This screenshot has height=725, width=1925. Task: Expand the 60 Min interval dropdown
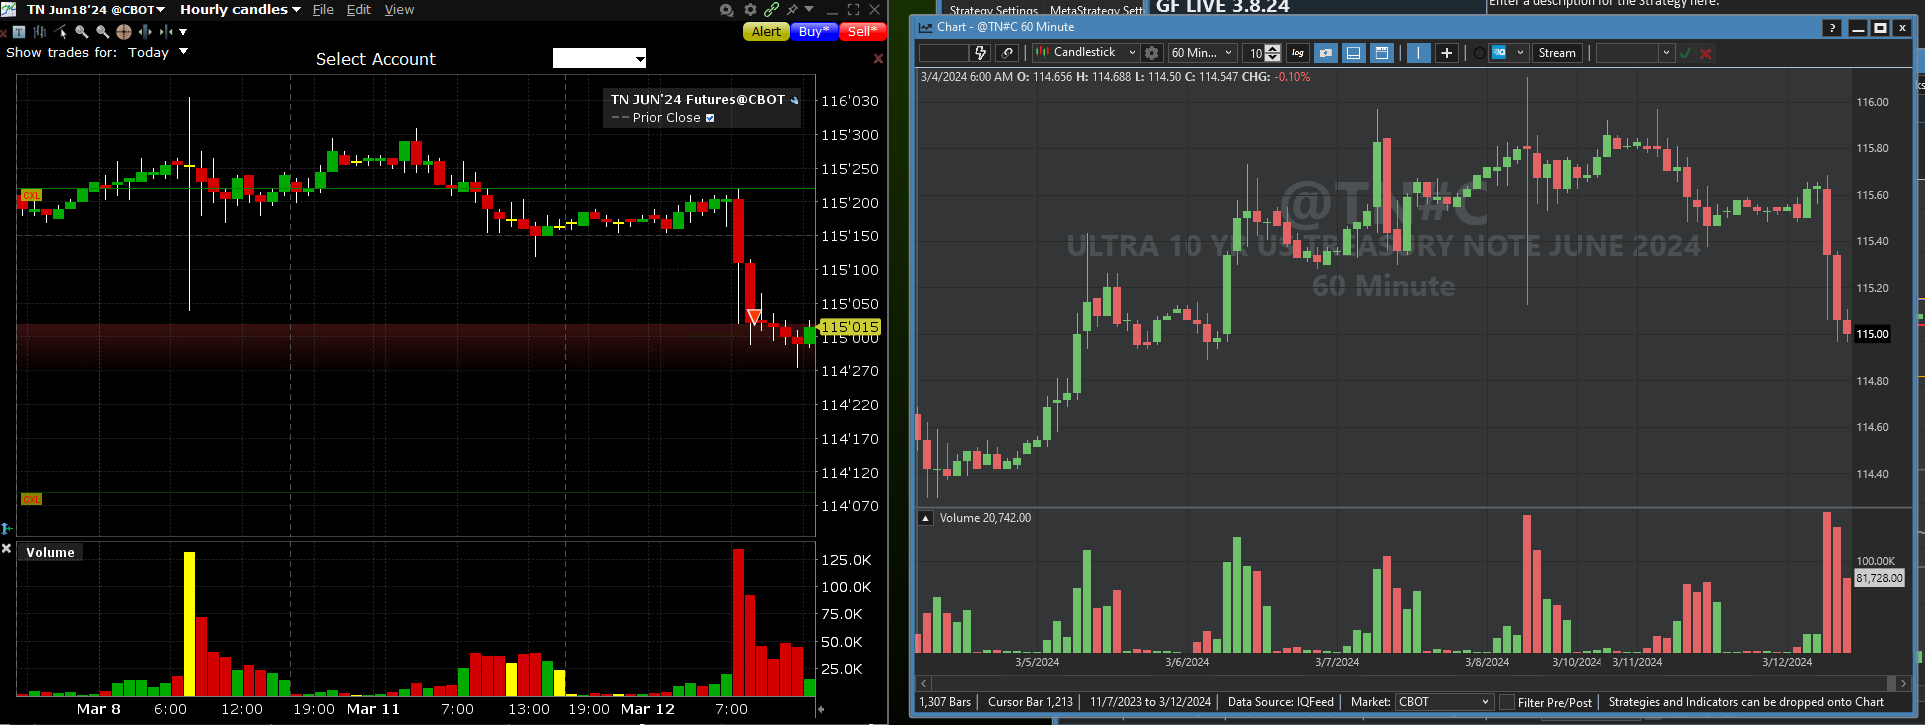pyautogui.click(x=1202, y=53)
